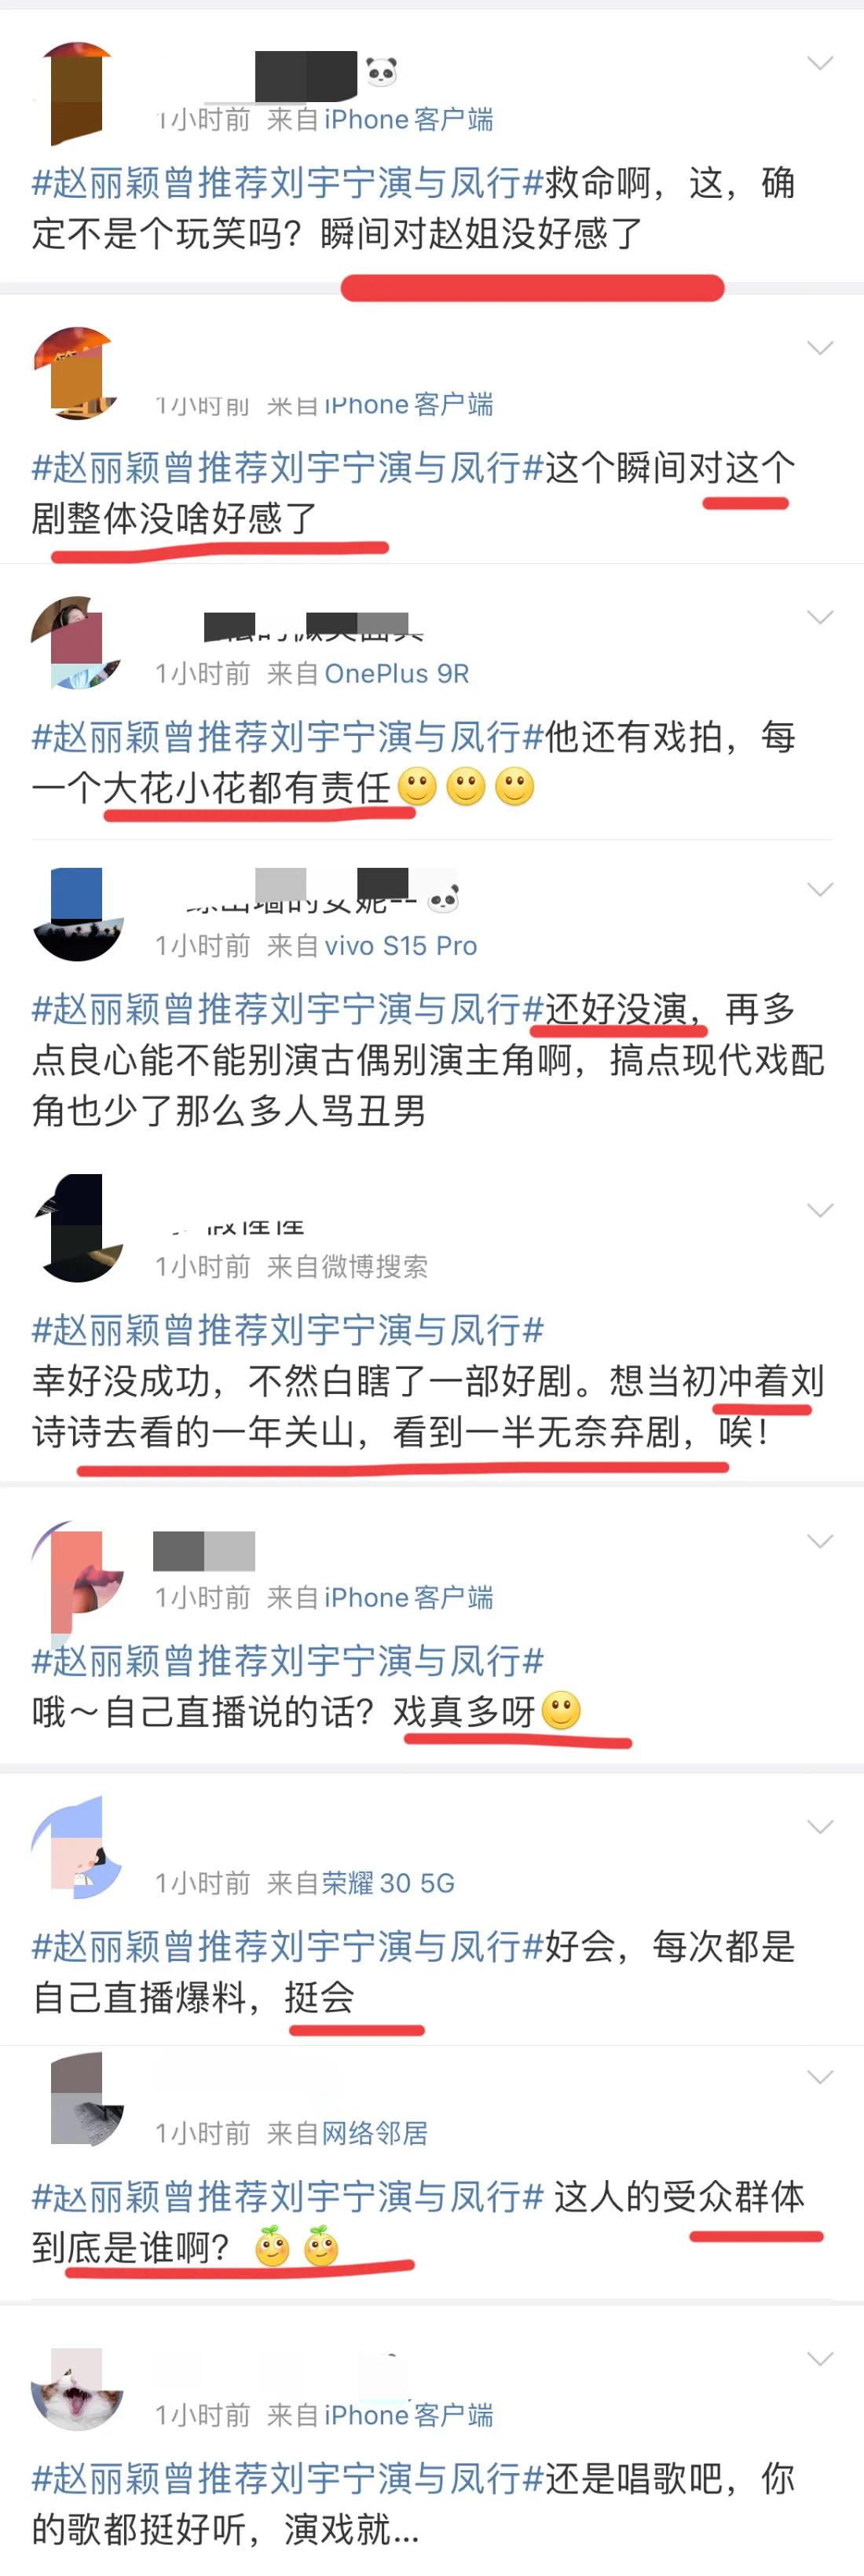Screen dimensions: 864x2576
Task: Tap the avatar of the OnePlus 9R poster
Action: point(77,643)
